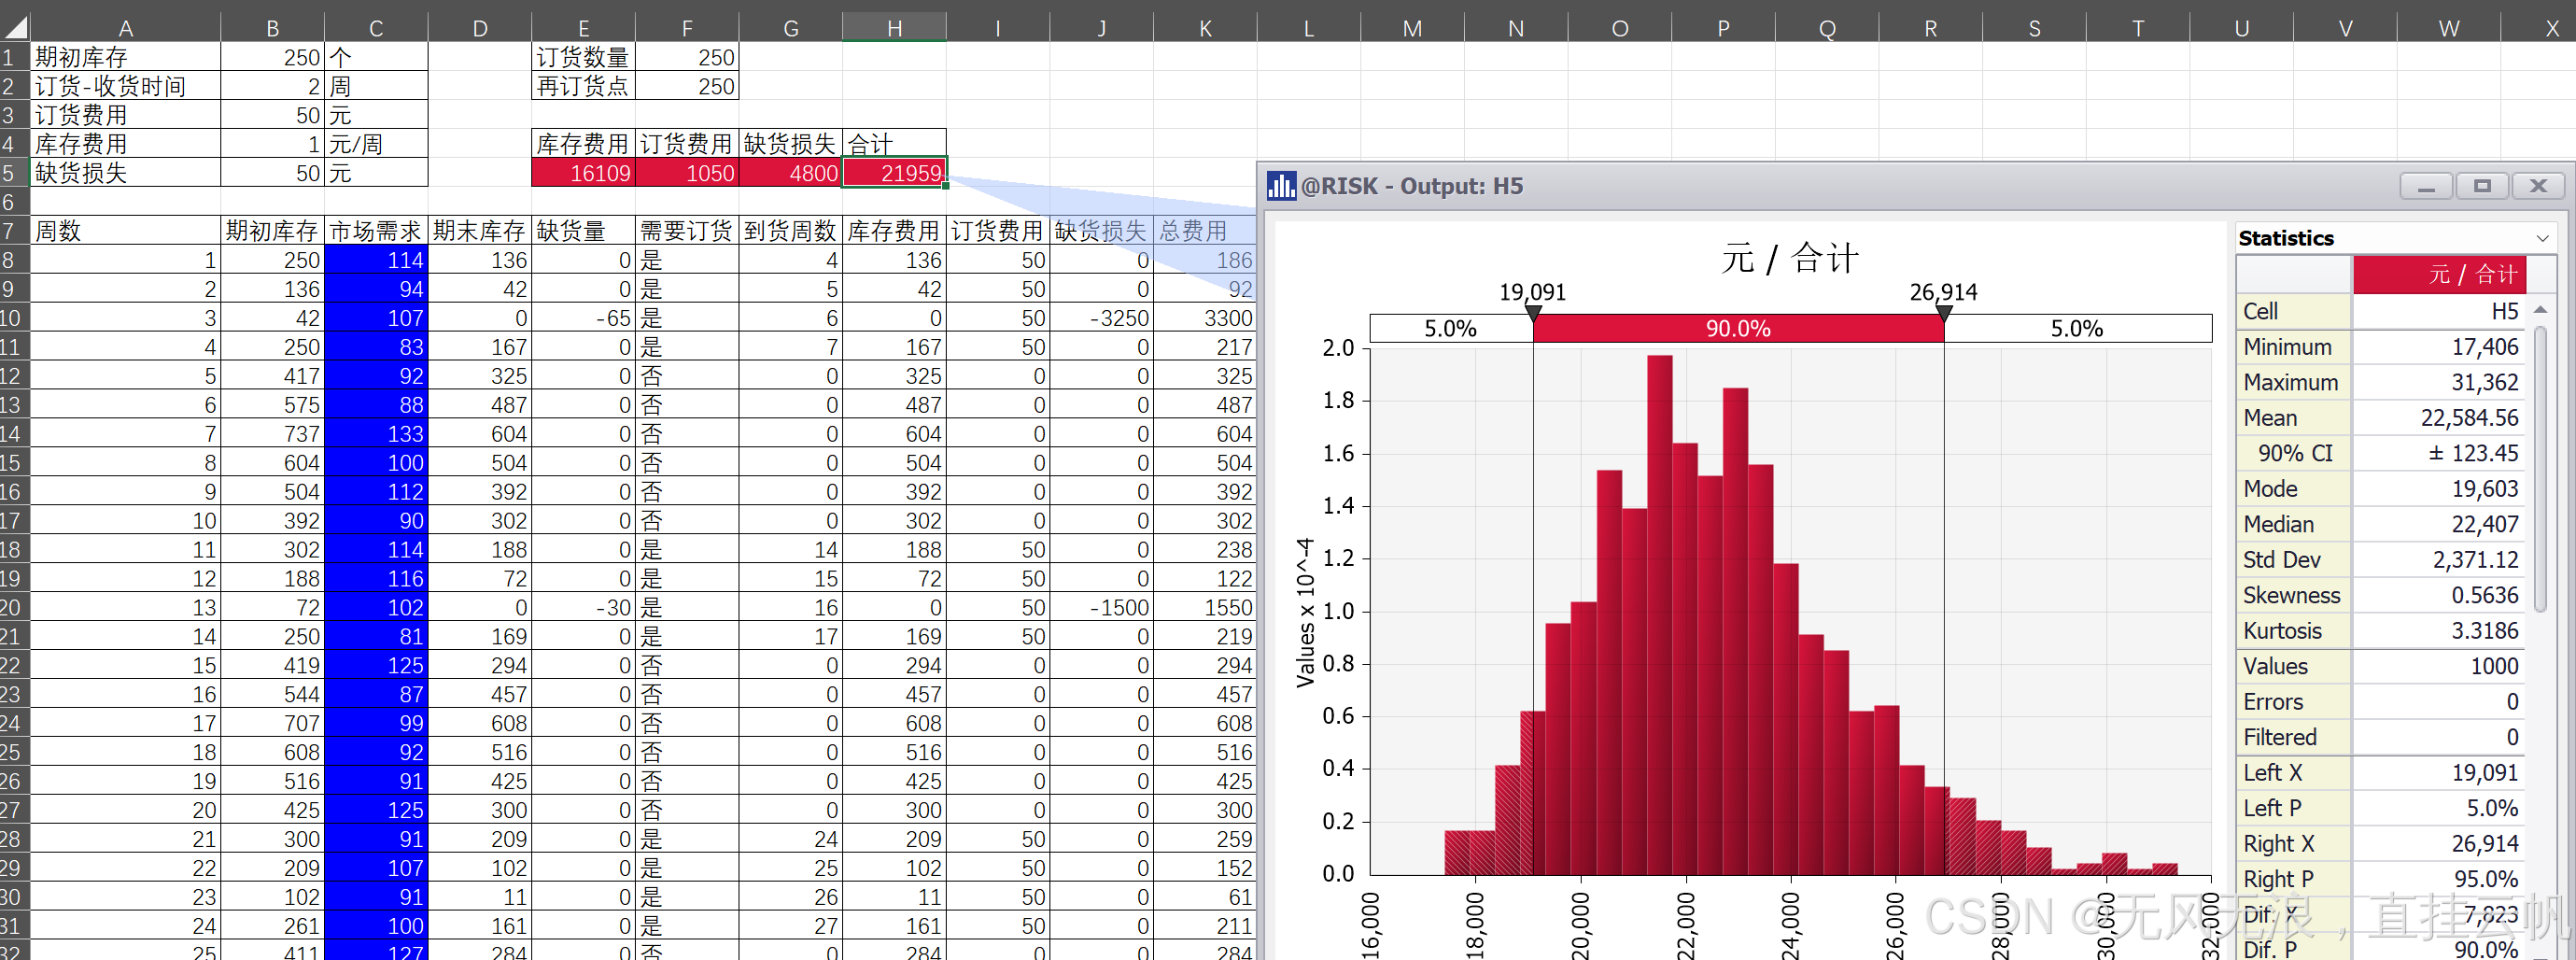Screen dimensions: 2576x960
Task: Click demand cell 133 in row 14
Action: (376, 434)
